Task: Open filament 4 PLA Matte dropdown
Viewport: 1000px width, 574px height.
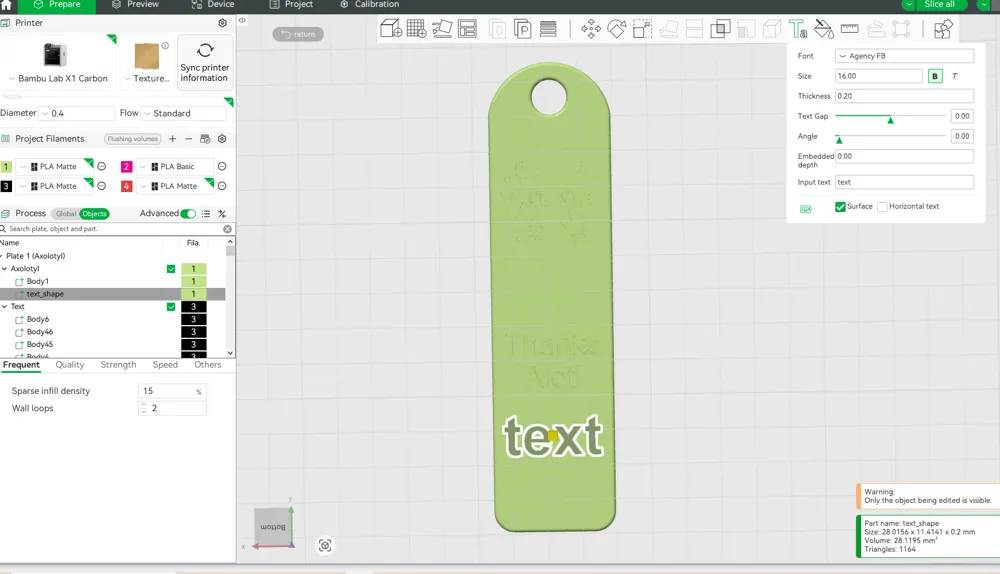Action: coord(174,186)
